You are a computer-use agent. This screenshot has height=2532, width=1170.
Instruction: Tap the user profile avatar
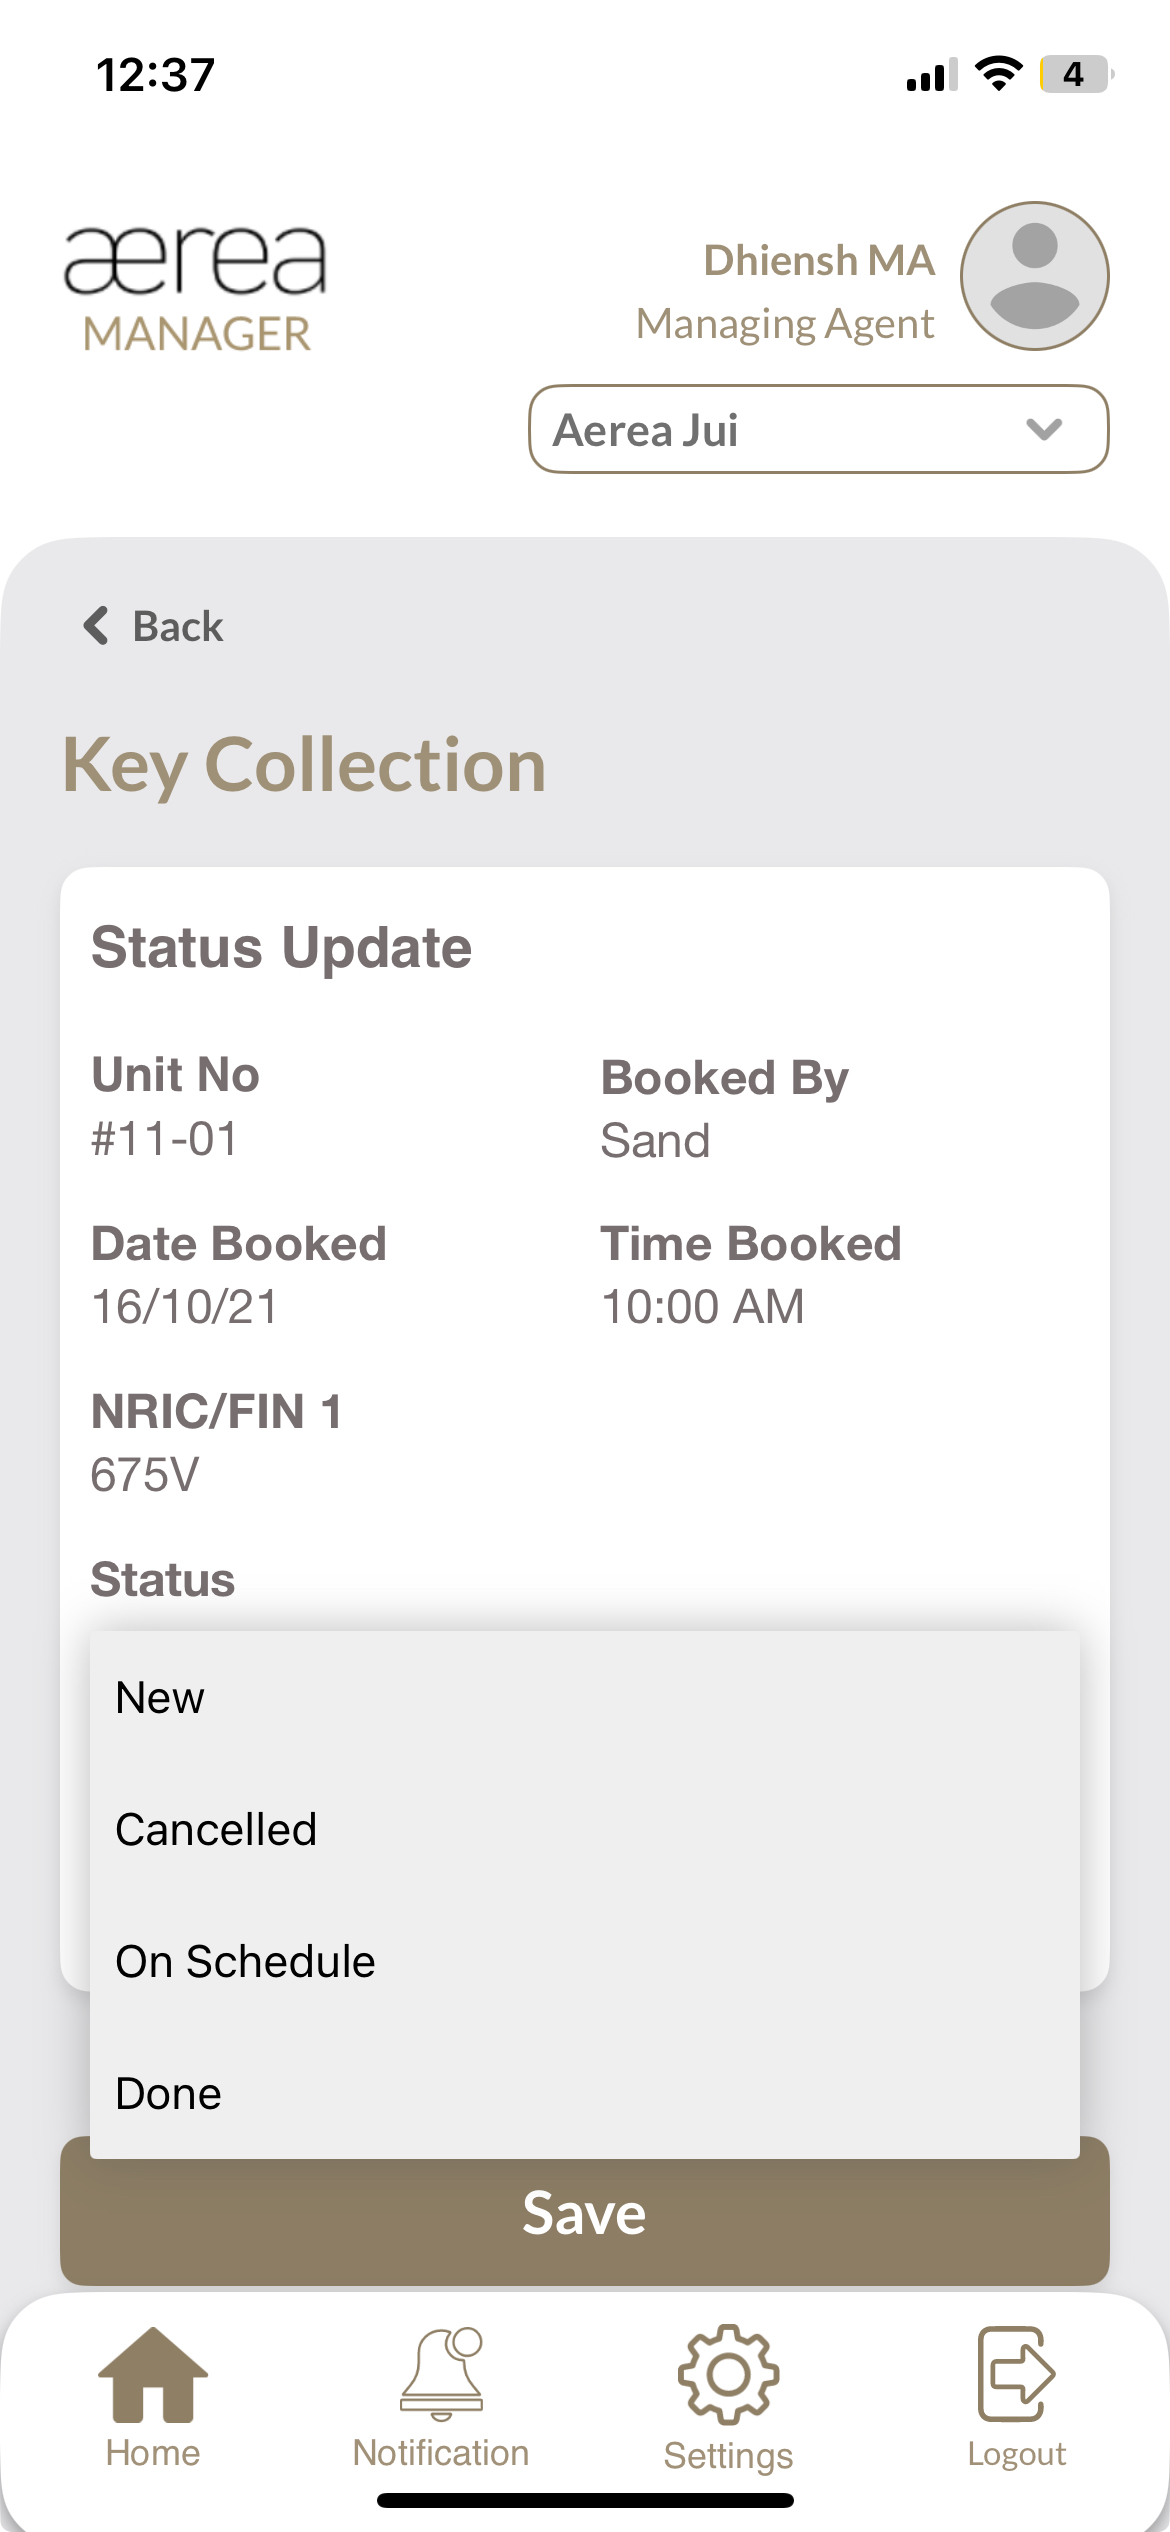1034,276
